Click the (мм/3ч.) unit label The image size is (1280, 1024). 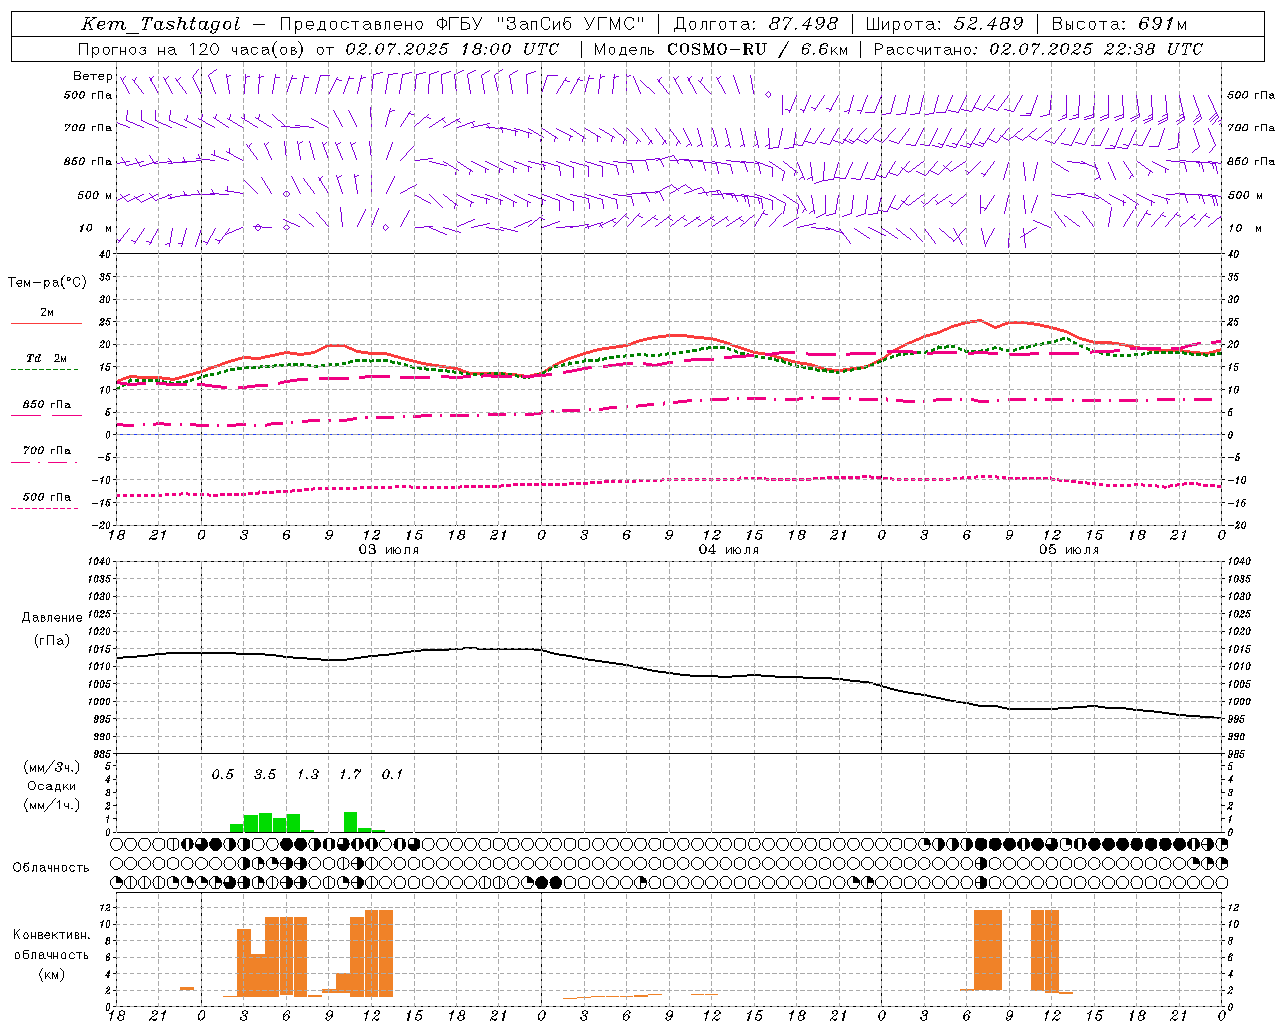(52, 767)
